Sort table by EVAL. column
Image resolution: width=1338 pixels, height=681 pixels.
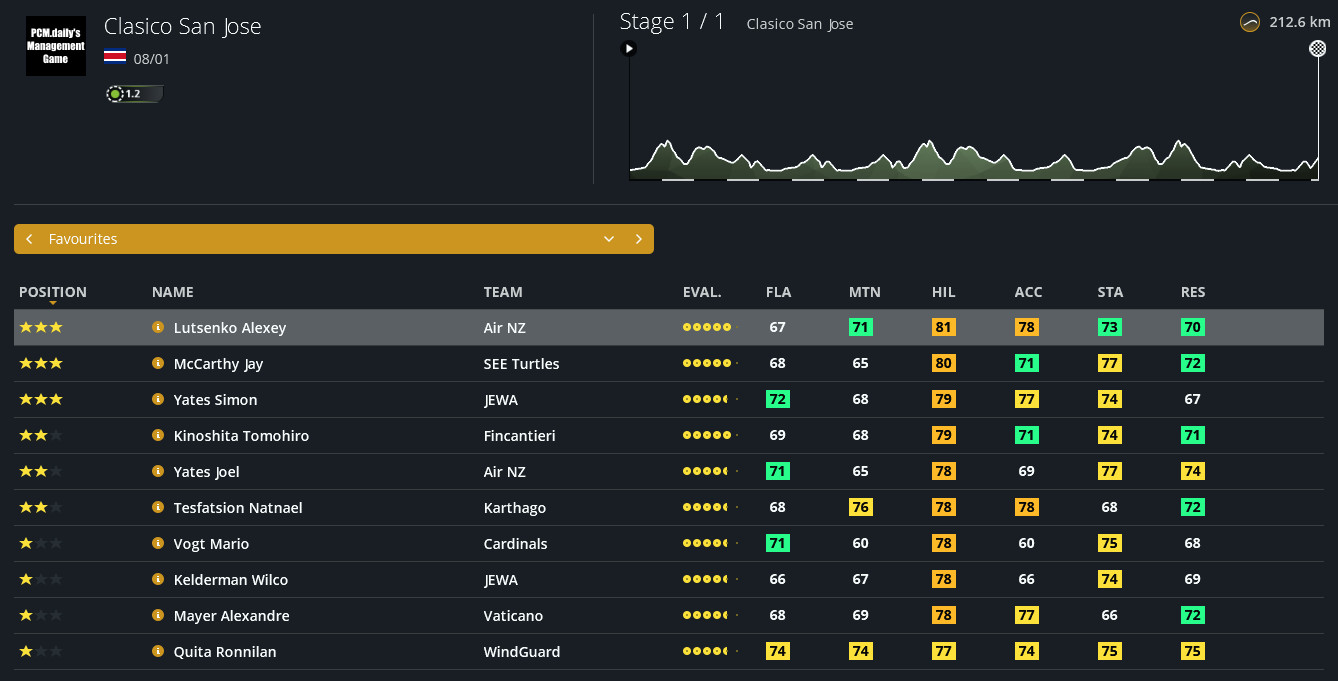(702, 292)
